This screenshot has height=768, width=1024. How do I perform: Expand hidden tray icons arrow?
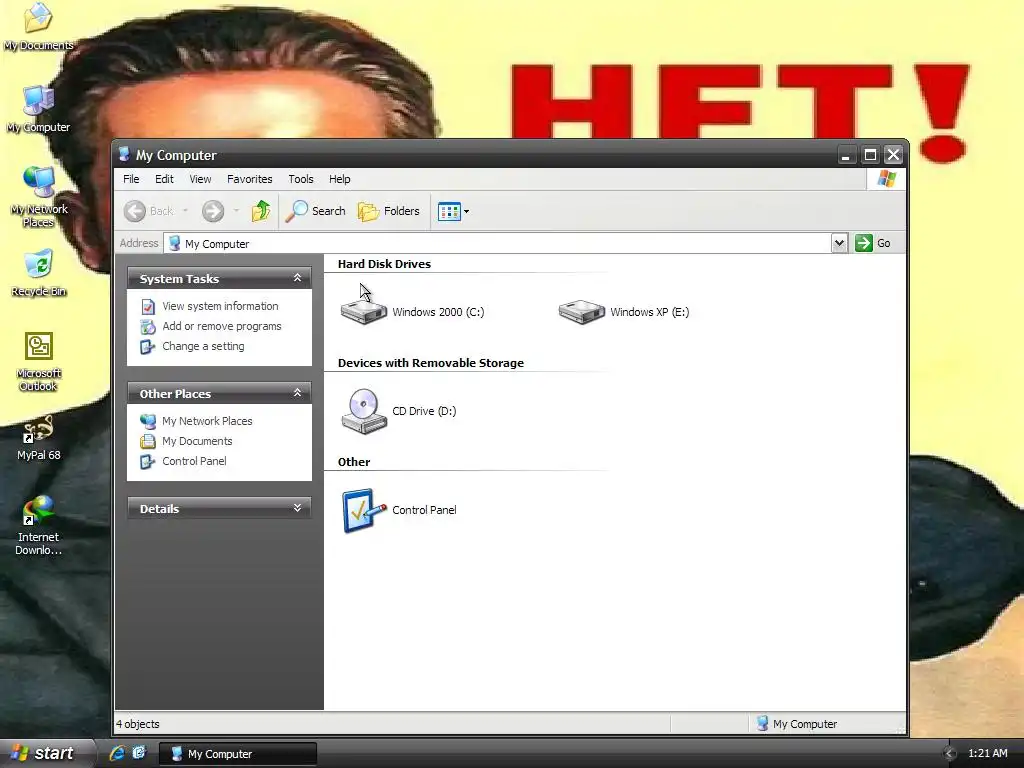pos(950,754)
